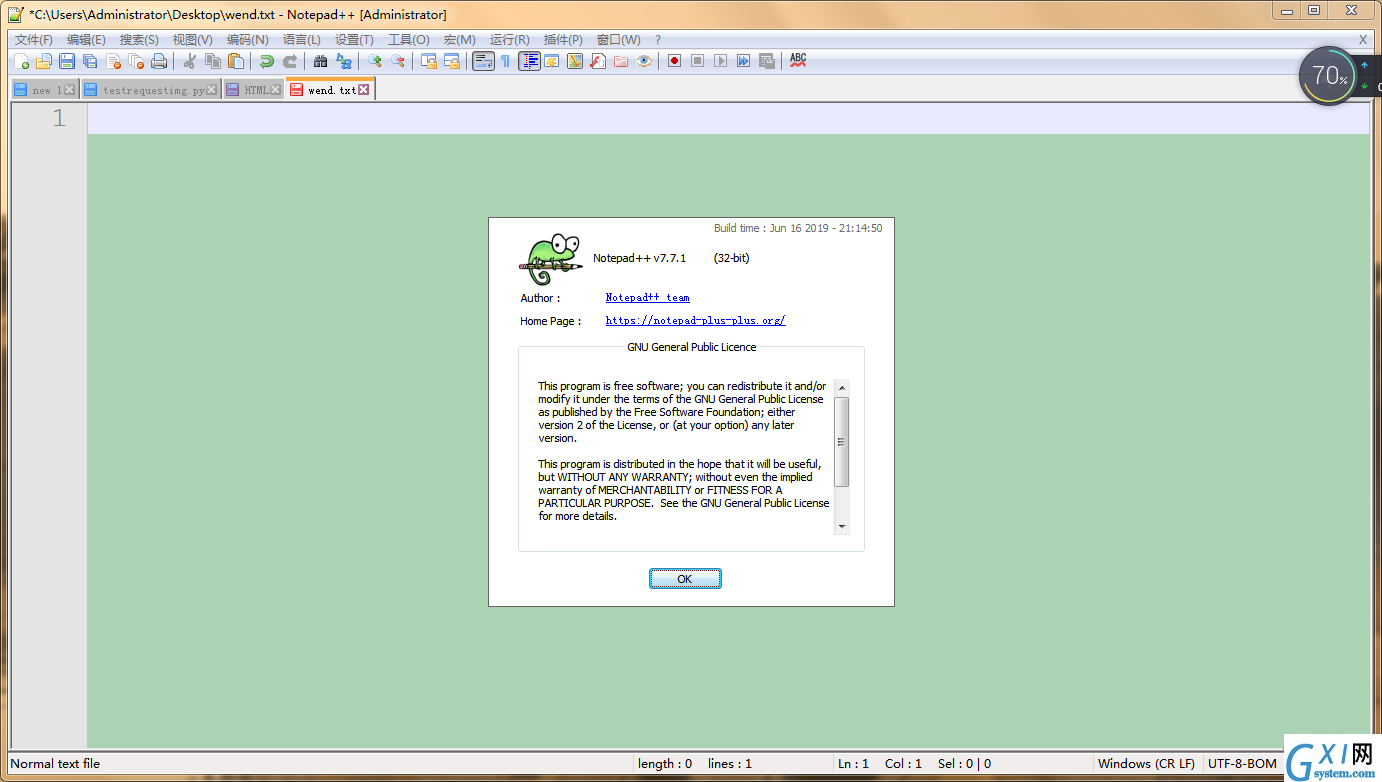1382x782 pixels.
Task: Click the Print toolbar icon
Action: click(x=159, y=61)
